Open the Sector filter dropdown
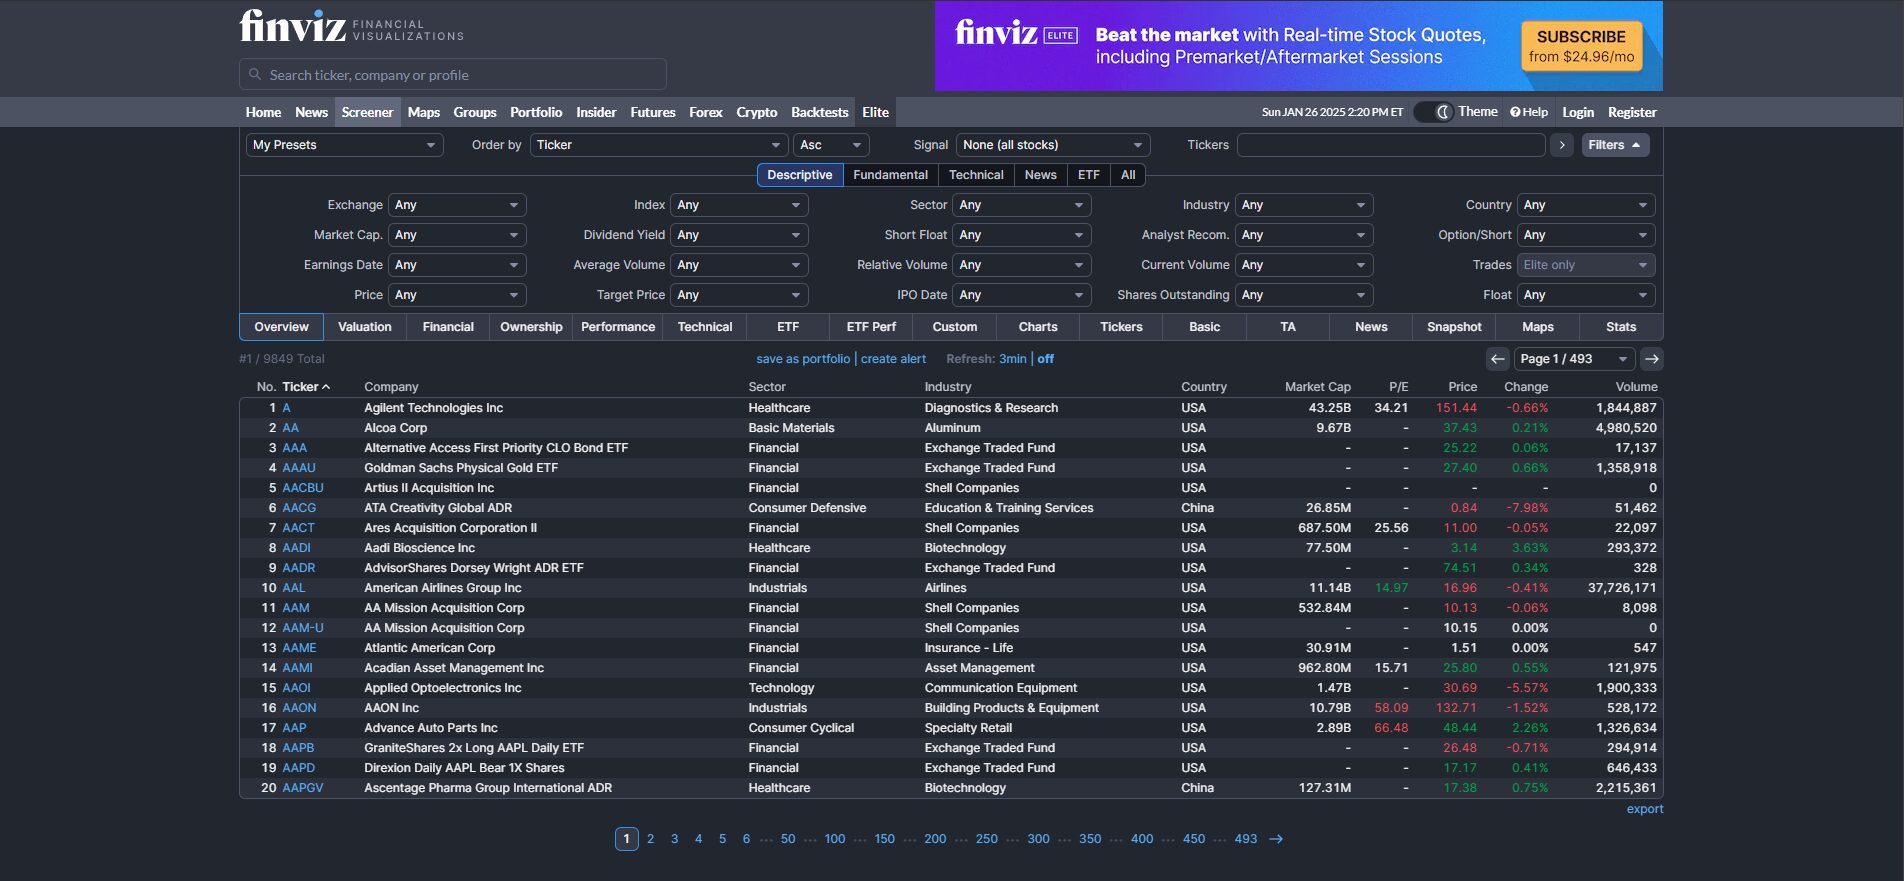Image resolution: width=1904 pixels, height=881 pixels. (x=1022, y=205)
